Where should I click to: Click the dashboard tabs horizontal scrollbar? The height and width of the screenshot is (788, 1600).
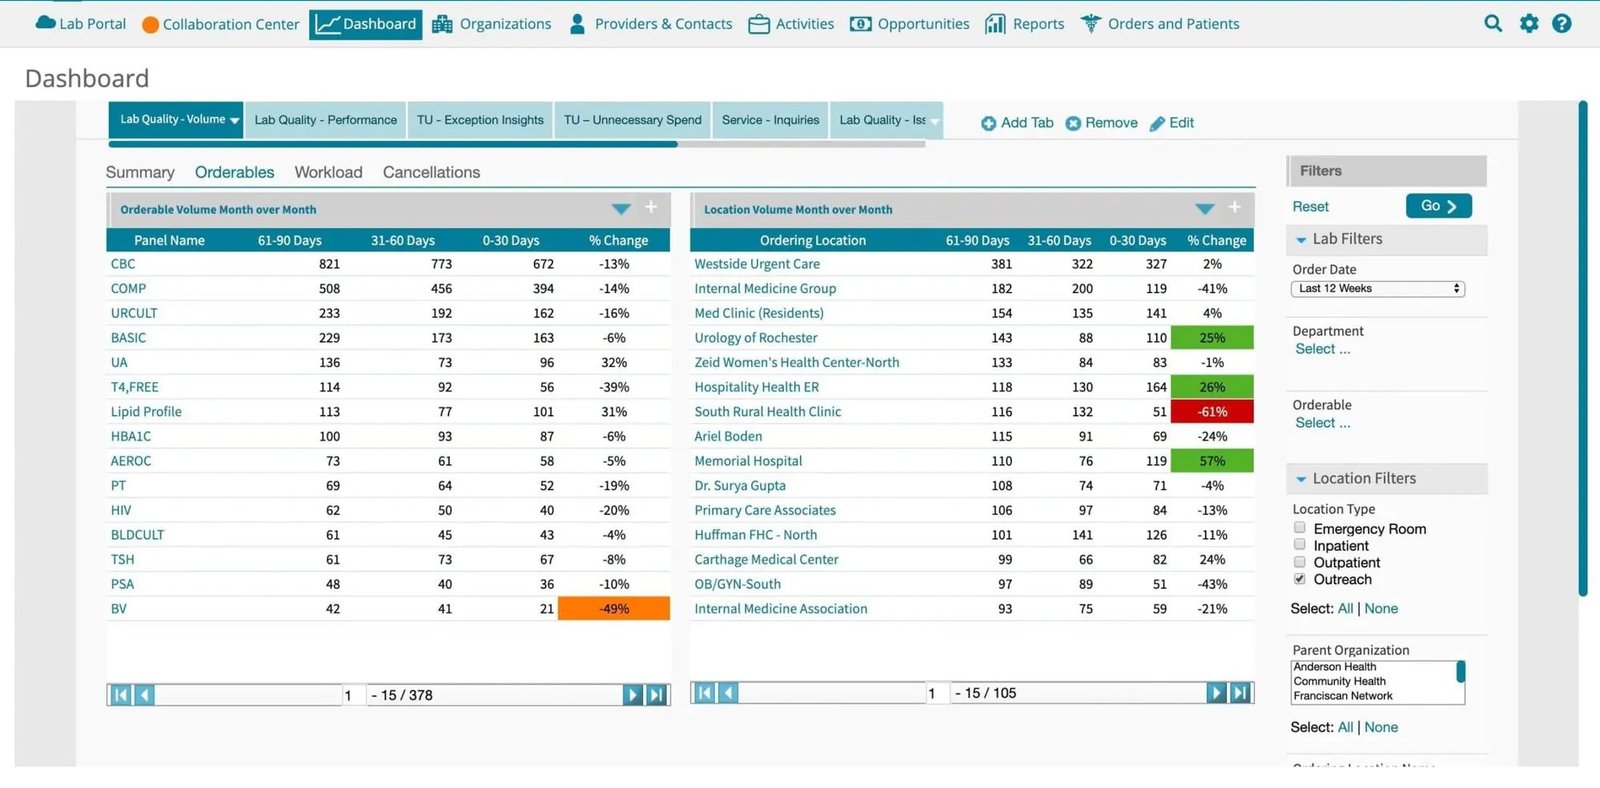[x=393, y=144]
